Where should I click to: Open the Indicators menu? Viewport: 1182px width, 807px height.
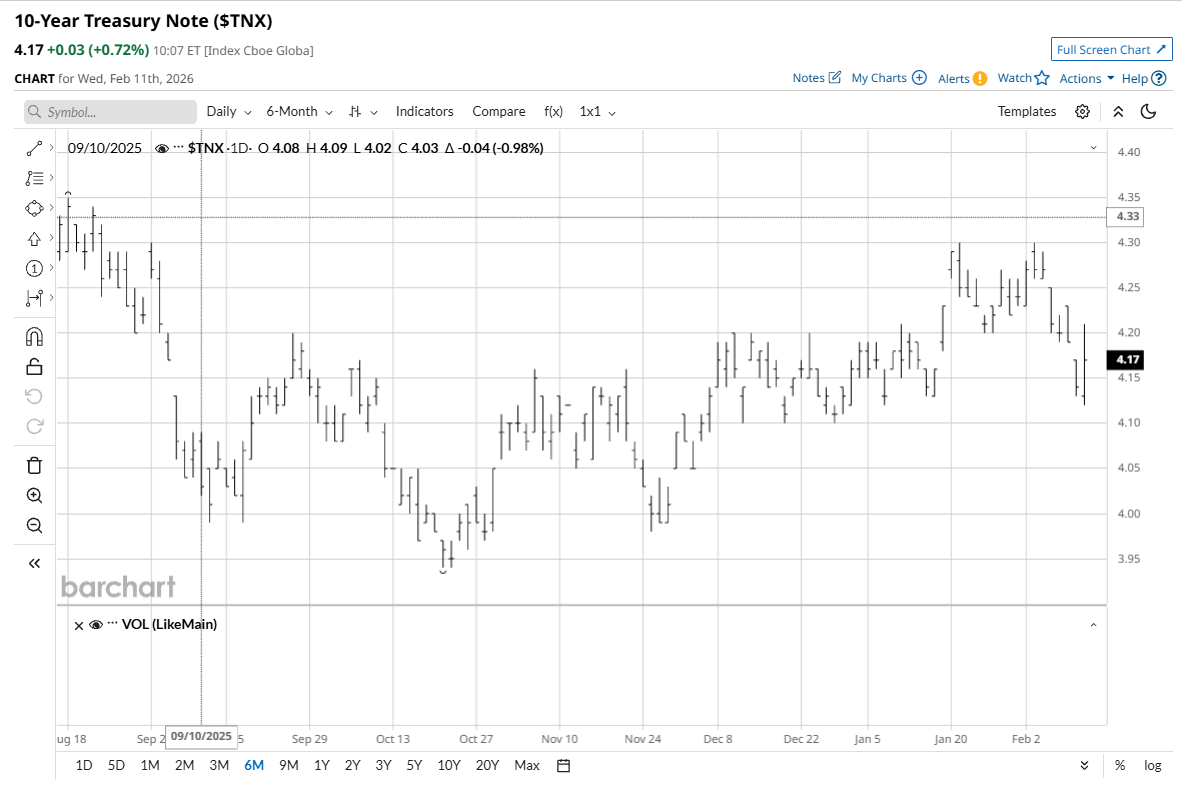point(424,112)
